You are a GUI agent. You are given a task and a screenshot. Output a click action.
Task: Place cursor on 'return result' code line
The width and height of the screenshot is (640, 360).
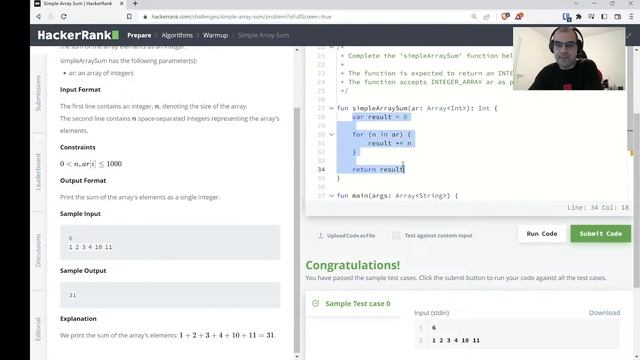[378, 169]
